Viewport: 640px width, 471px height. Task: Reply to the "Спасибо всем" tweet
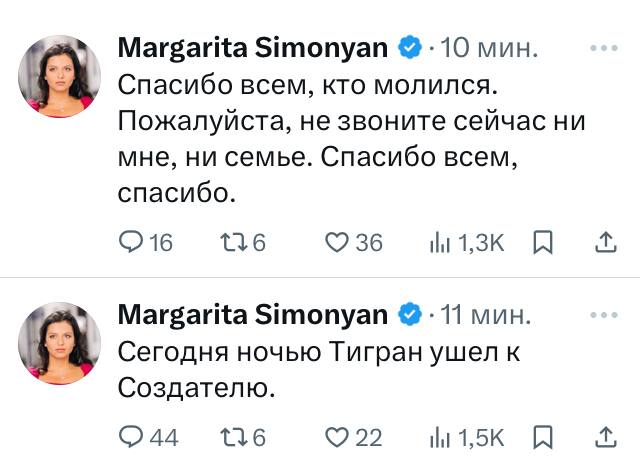[x=132, y=242]
